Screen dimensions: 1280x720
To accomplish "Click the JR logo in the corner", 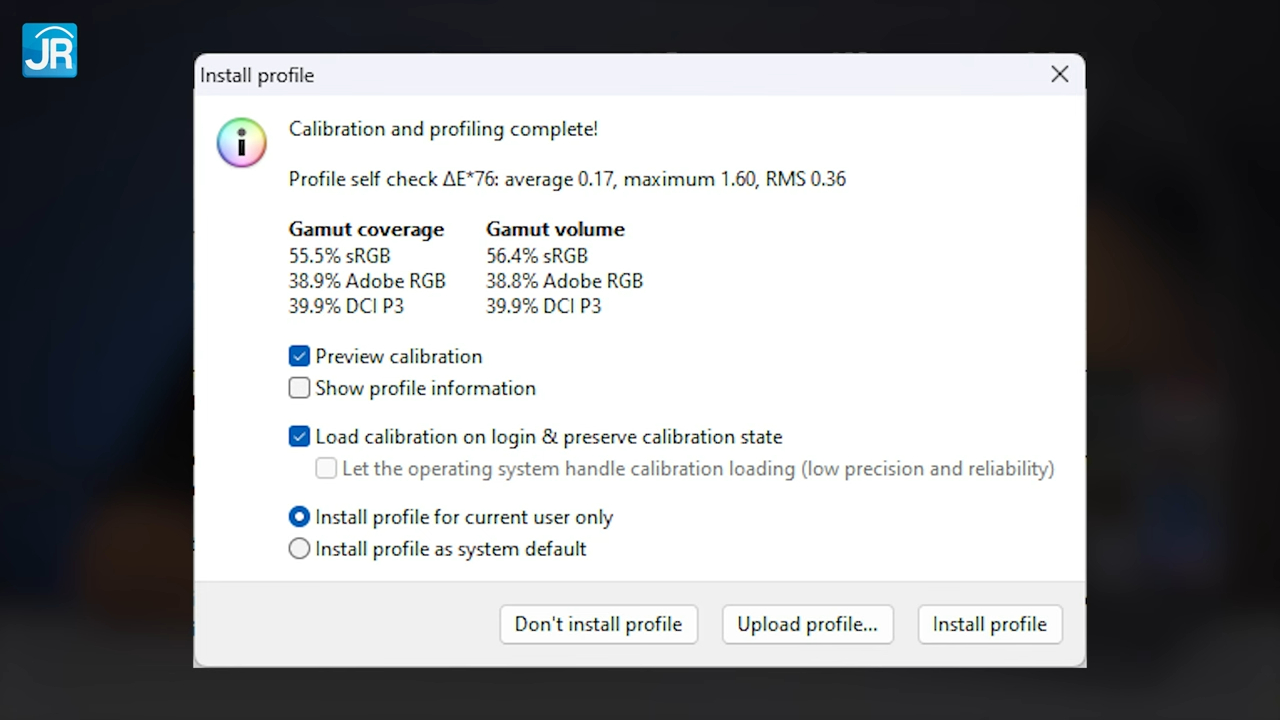I will tap(49, 50).
